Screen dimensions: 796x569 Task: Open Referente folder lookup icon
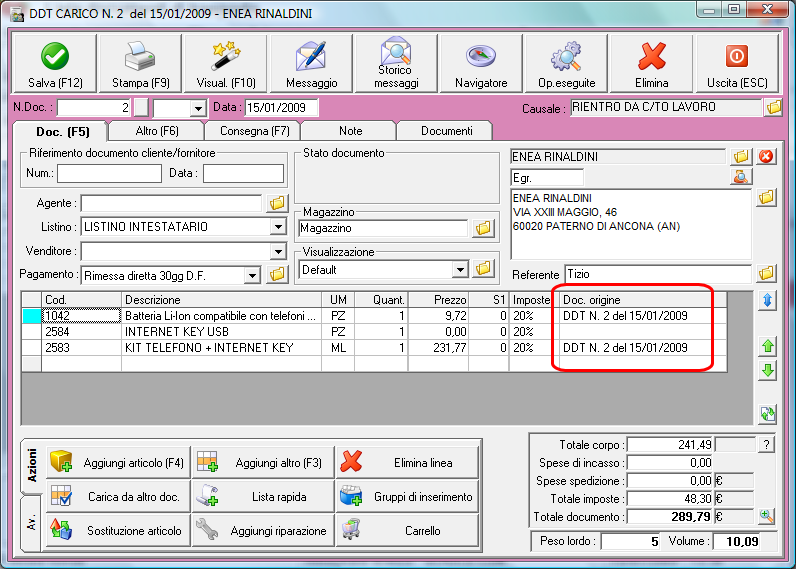[x=767, y=274]
